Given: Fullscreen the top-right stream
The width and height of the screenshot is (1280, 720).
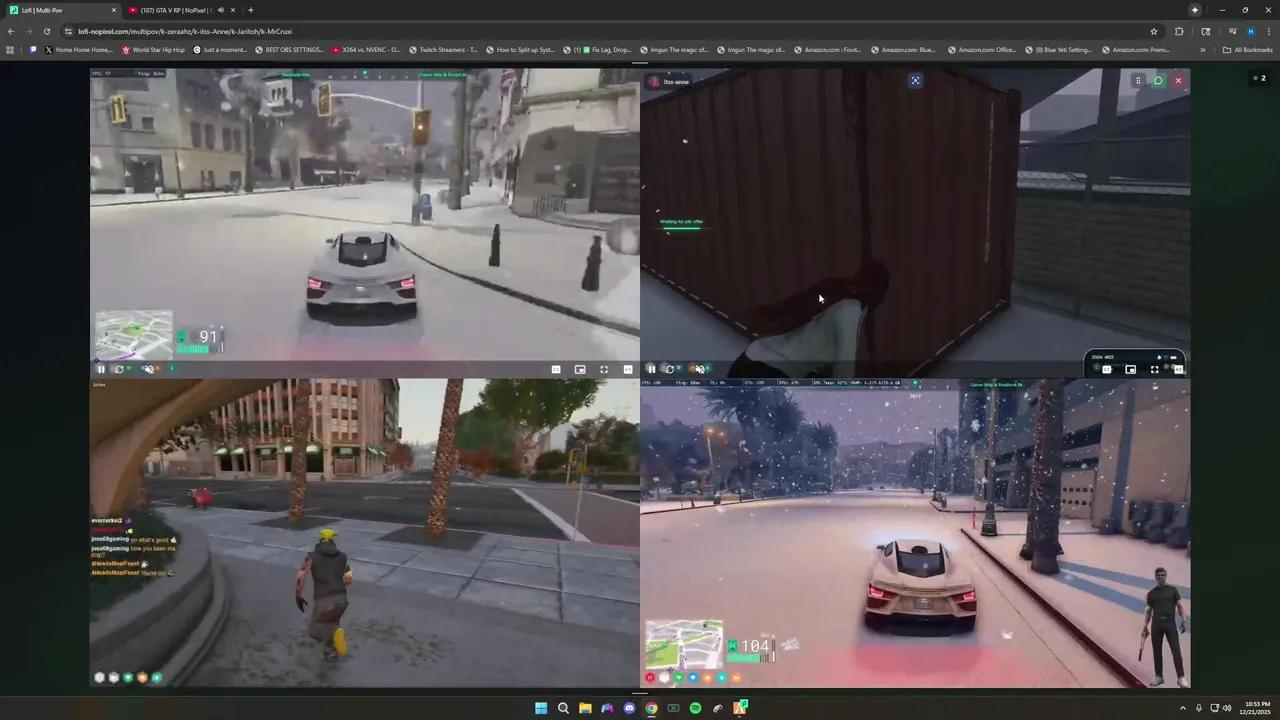Looking at the screenshot, I should [1154, 369].
